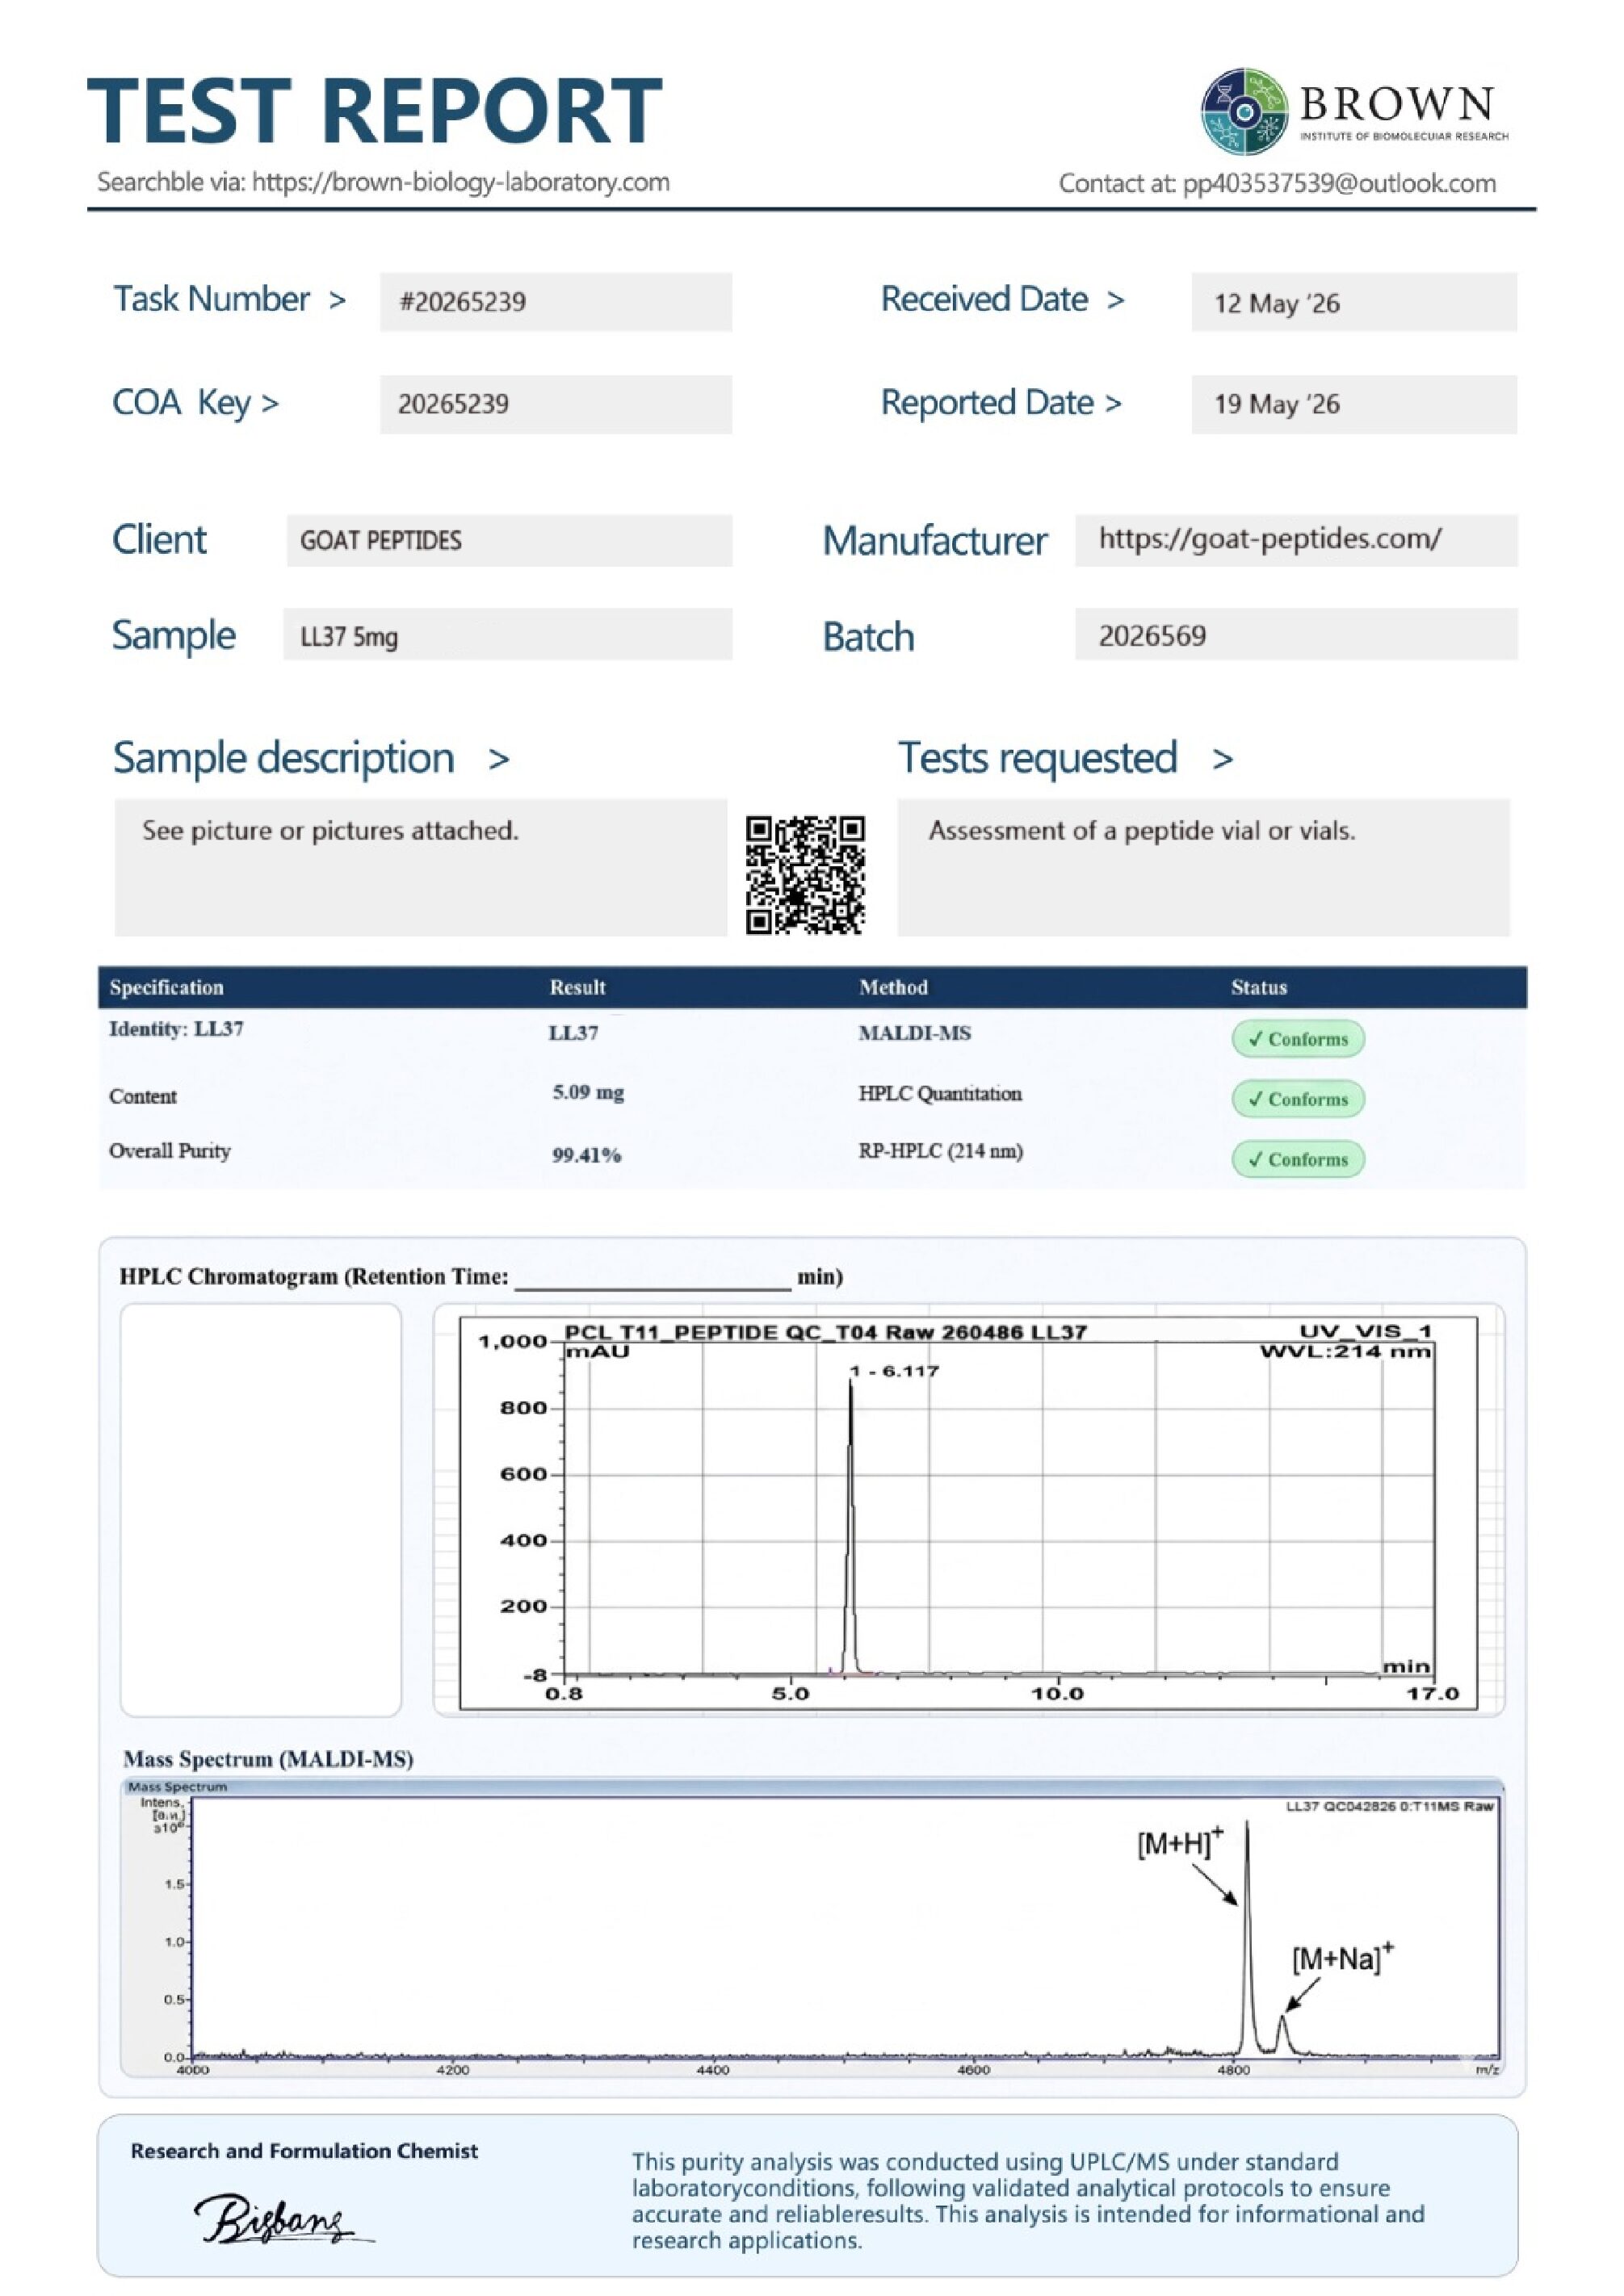
Task: Click the Status column header
Action: (1259, 987)
